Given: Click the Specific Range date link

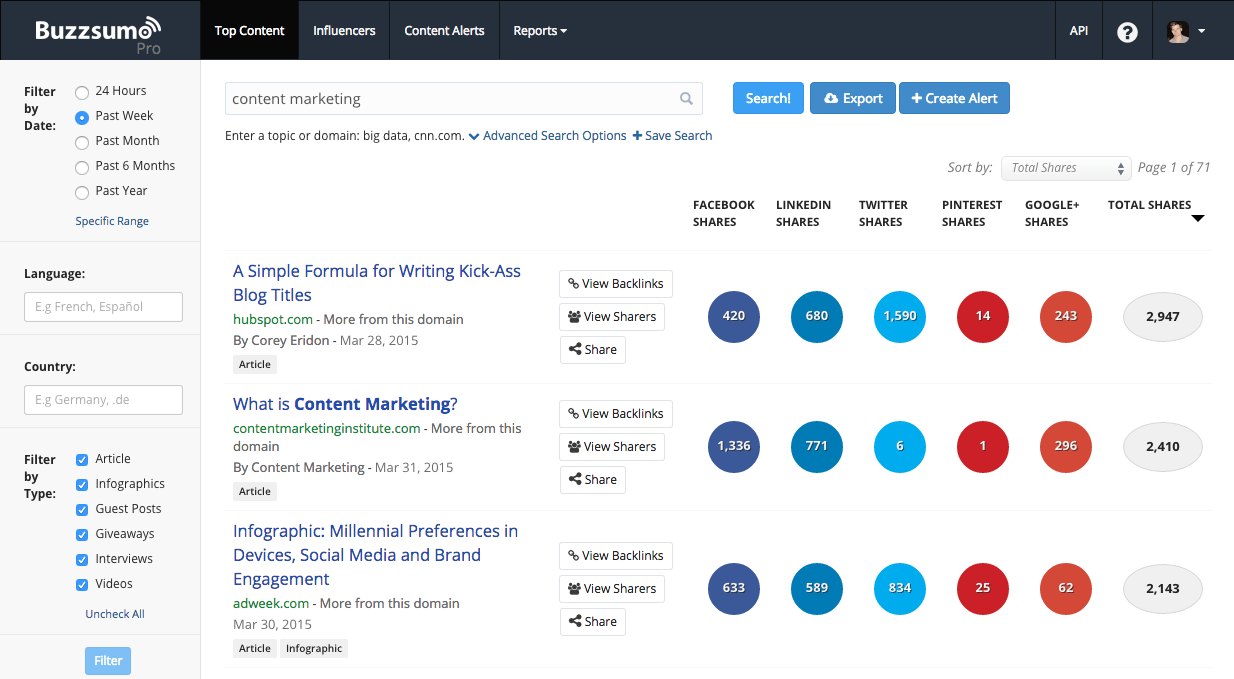Looking at the screenshot, I should [x=111, y=220].
